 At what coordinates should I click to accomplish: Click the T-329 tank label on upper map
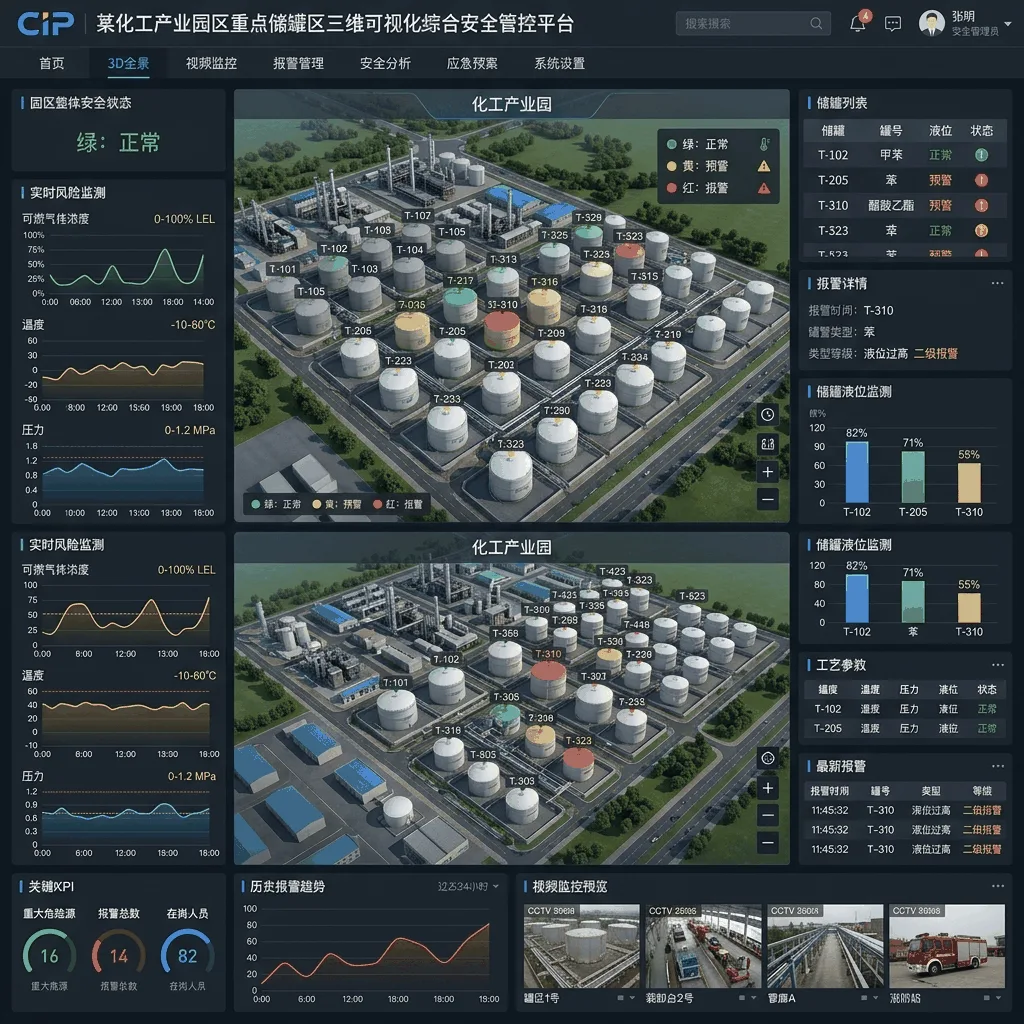click(x=588, y=217)
